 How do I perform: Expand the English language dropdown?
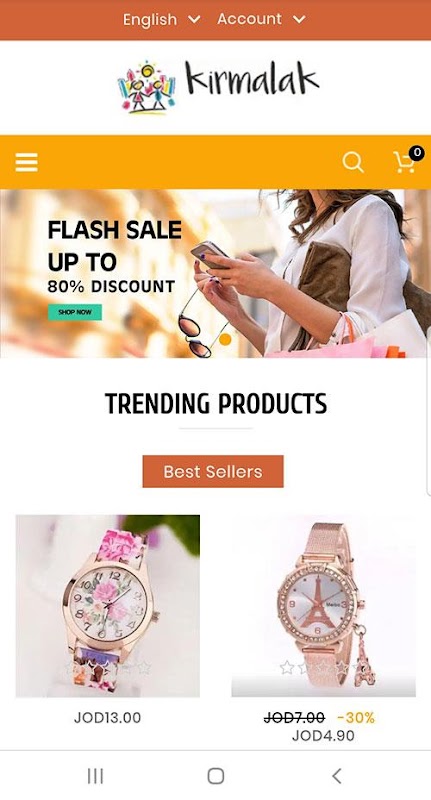pos(161,19)
